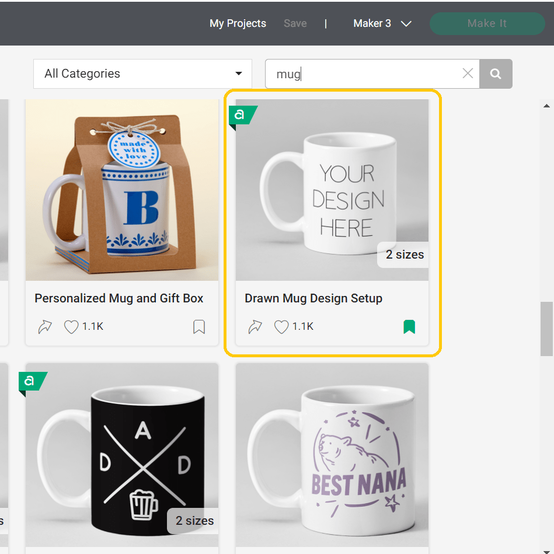Image resolution: width=554 pixels, height=554 pixels.
Task: Open the Best Nana mug thumbnail
Action: (332, 455)
